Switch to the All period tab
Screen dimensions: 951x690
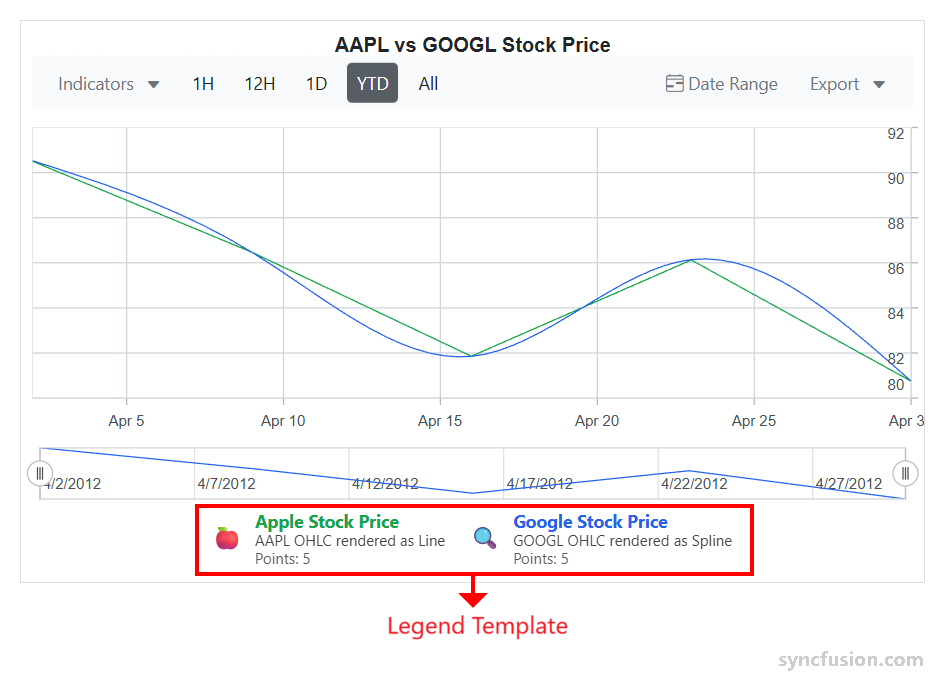click(x=428, y=84)
